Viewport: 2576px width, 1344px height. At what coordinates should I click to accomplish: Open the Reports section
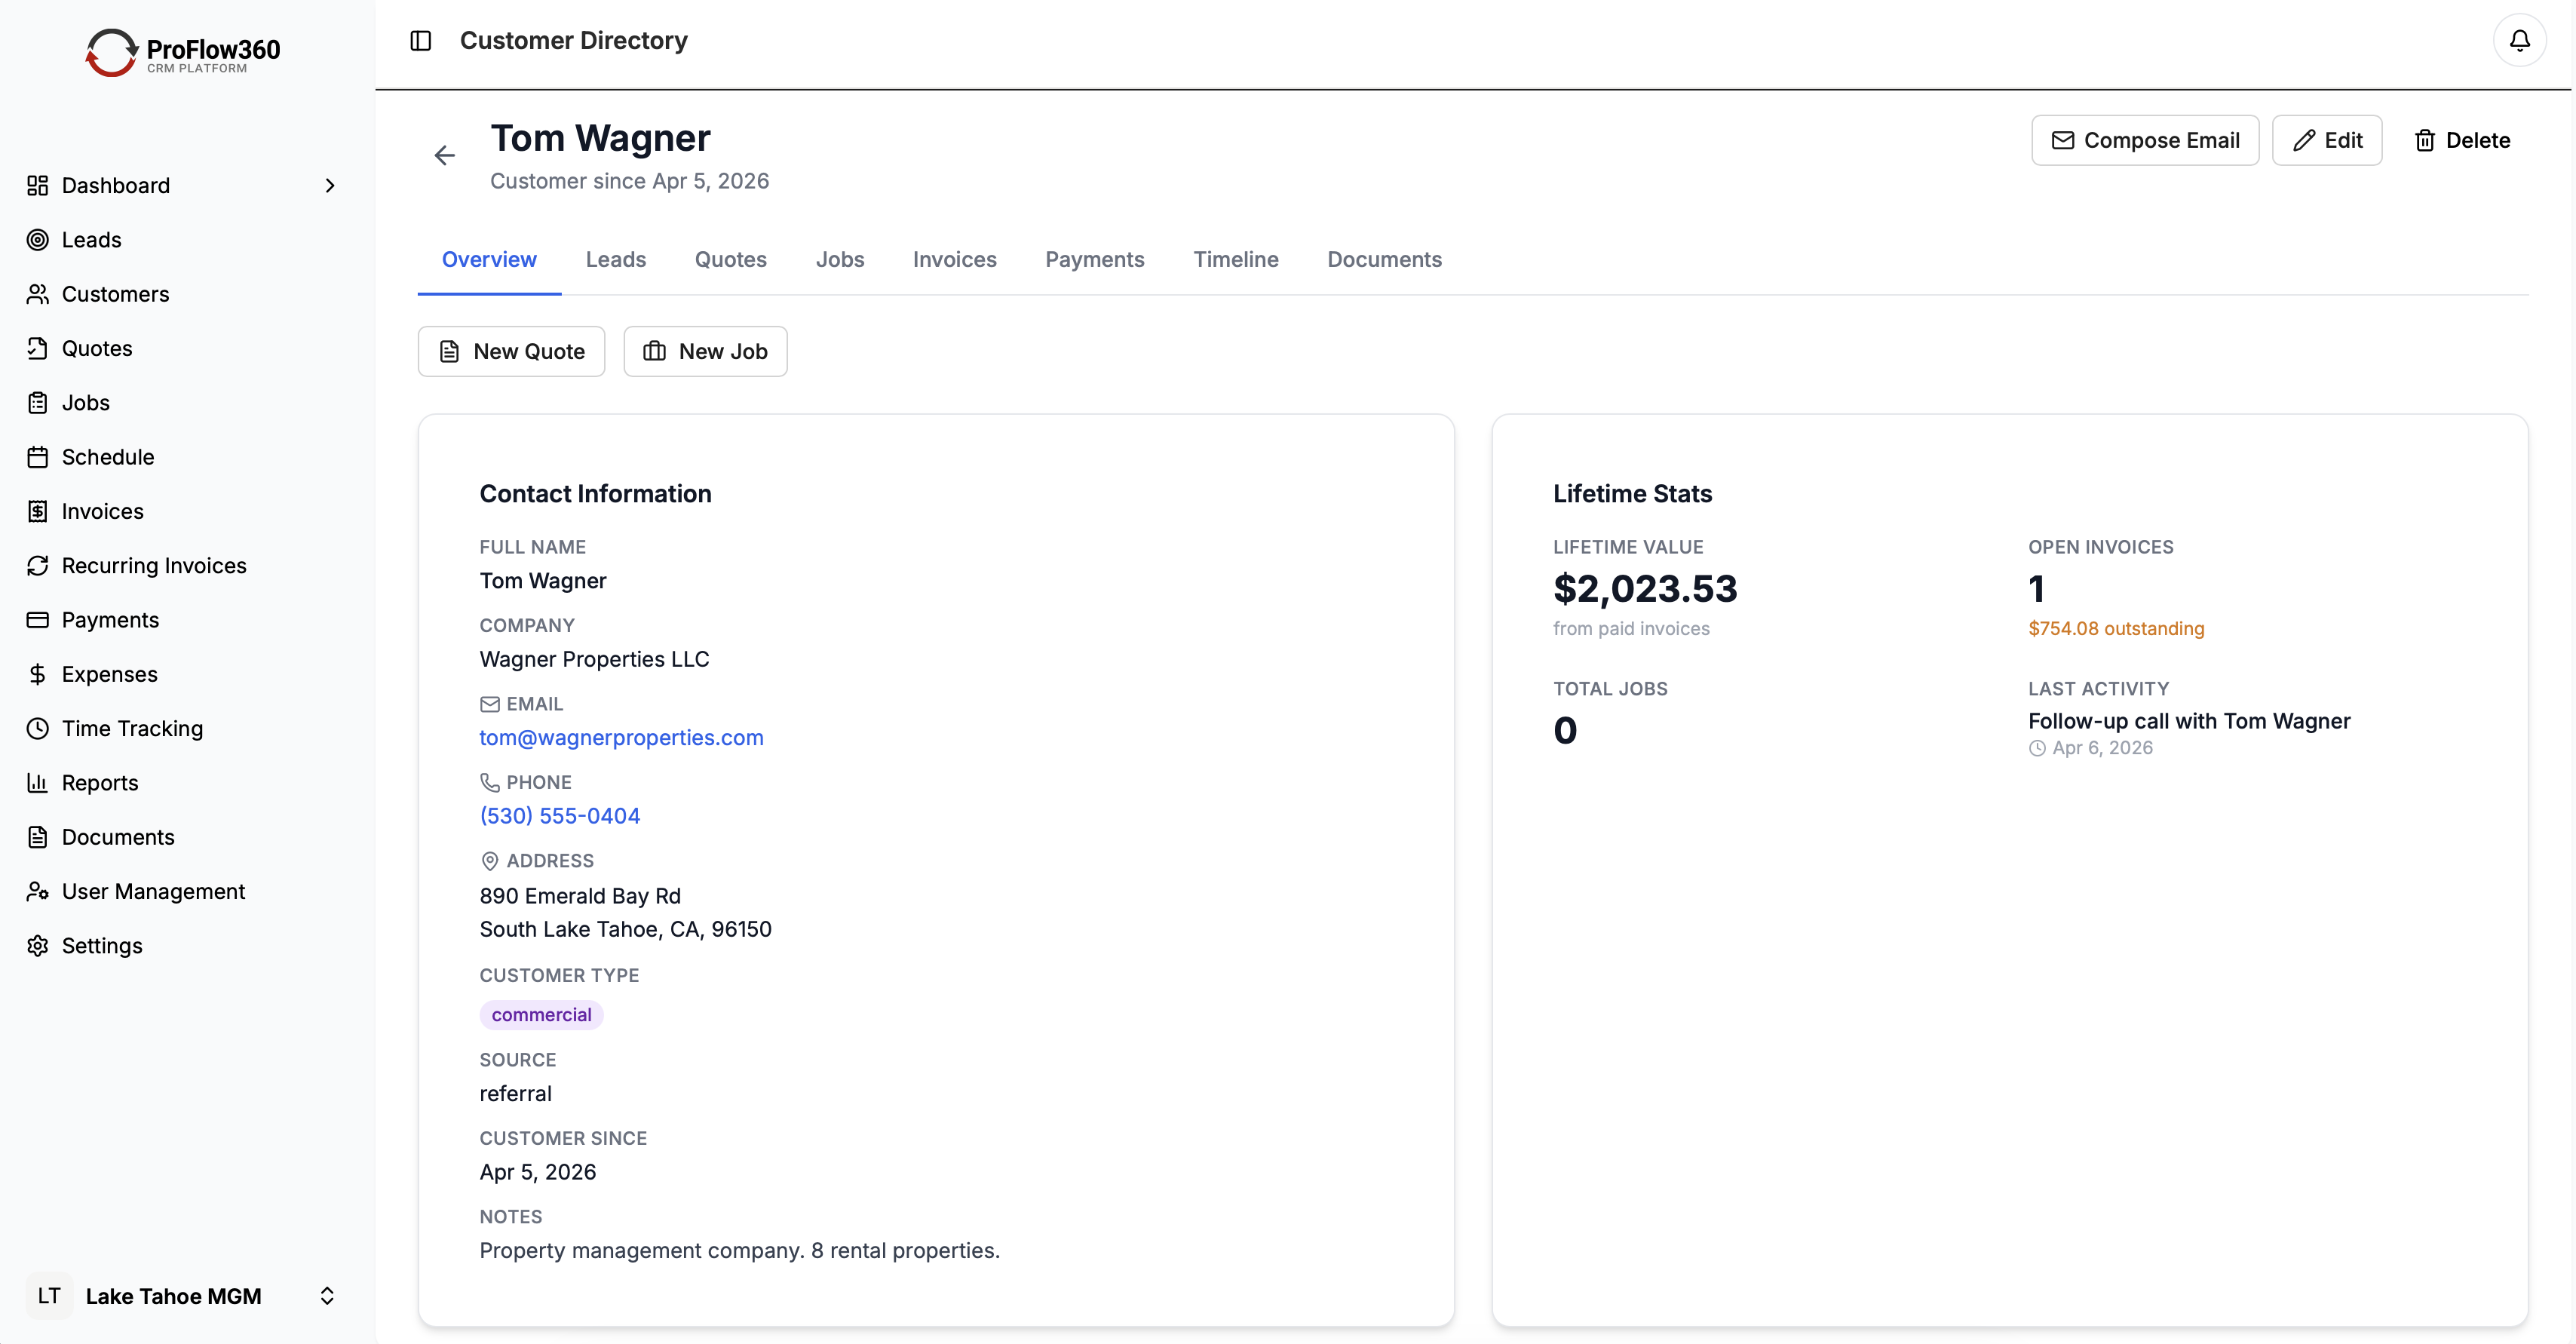click(x=100, y=782)
